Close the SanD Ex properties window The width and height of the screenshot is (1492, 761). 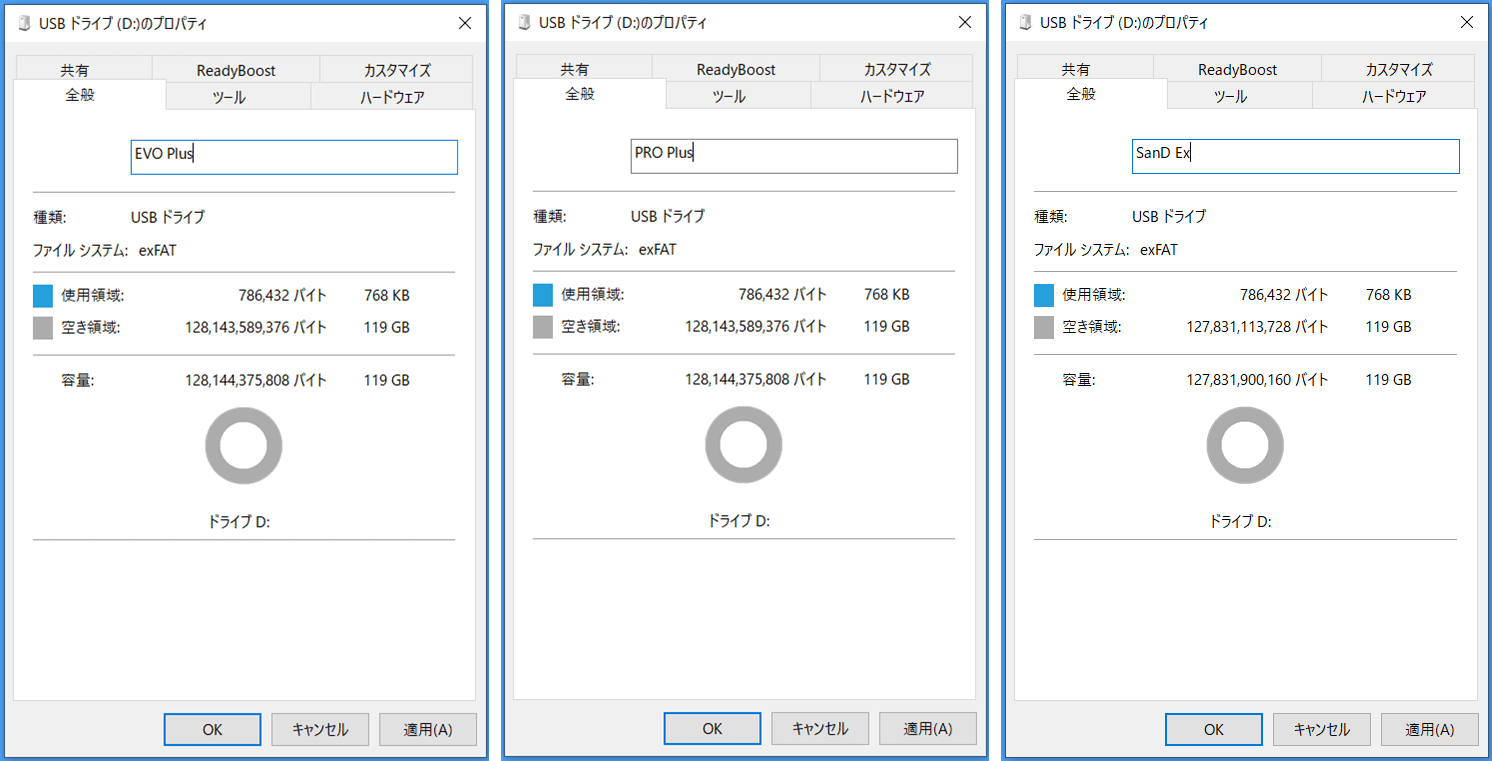[x=1467, y=22]
